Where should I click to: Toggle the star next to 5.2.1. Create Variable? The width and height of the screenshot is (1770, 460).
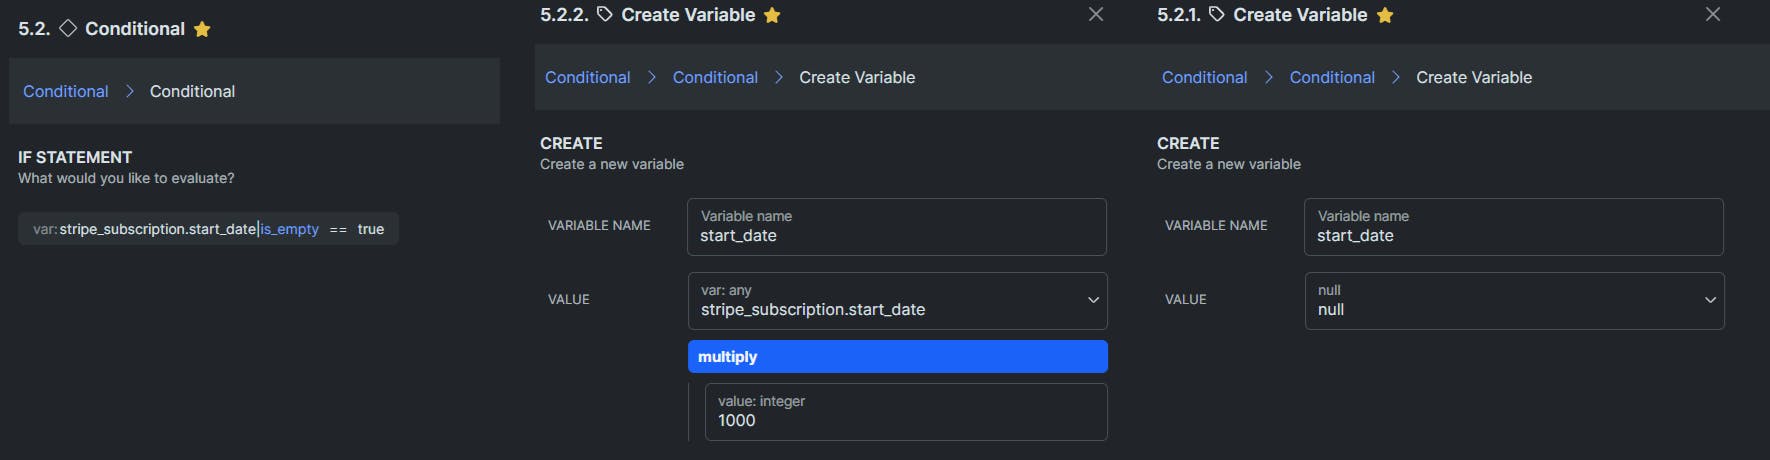1385,15
